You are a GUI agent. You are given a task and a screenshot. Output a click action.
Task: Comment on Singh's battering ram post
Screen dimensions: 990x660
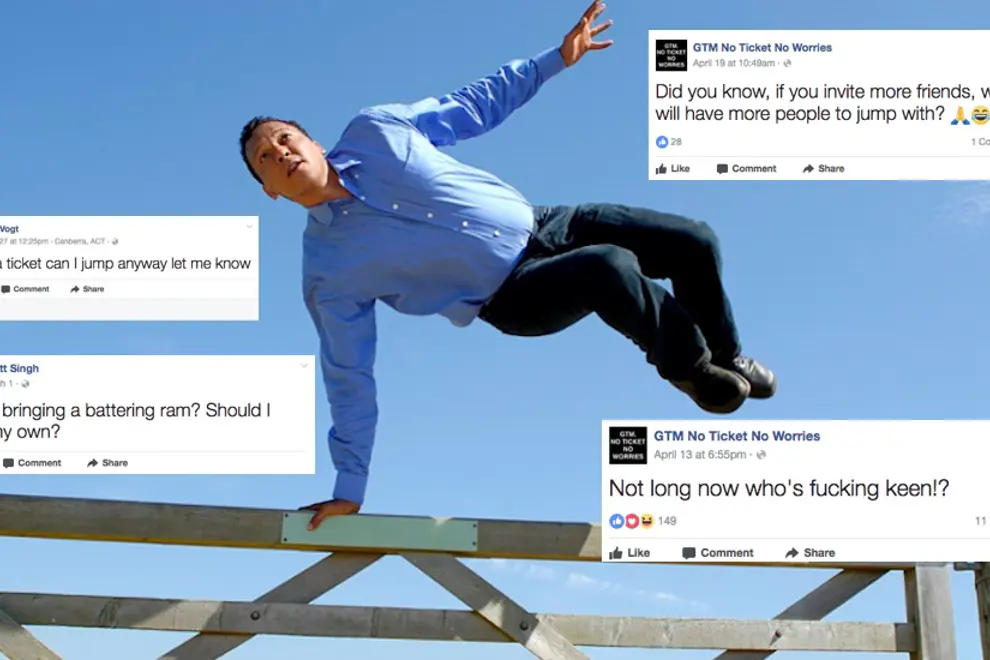click(x=32, y=463)
